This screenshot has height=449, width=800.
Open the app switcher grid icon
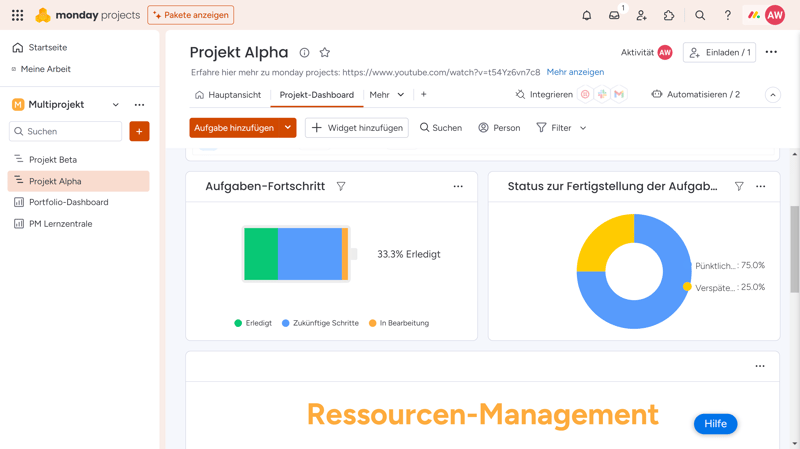point(17,16)
